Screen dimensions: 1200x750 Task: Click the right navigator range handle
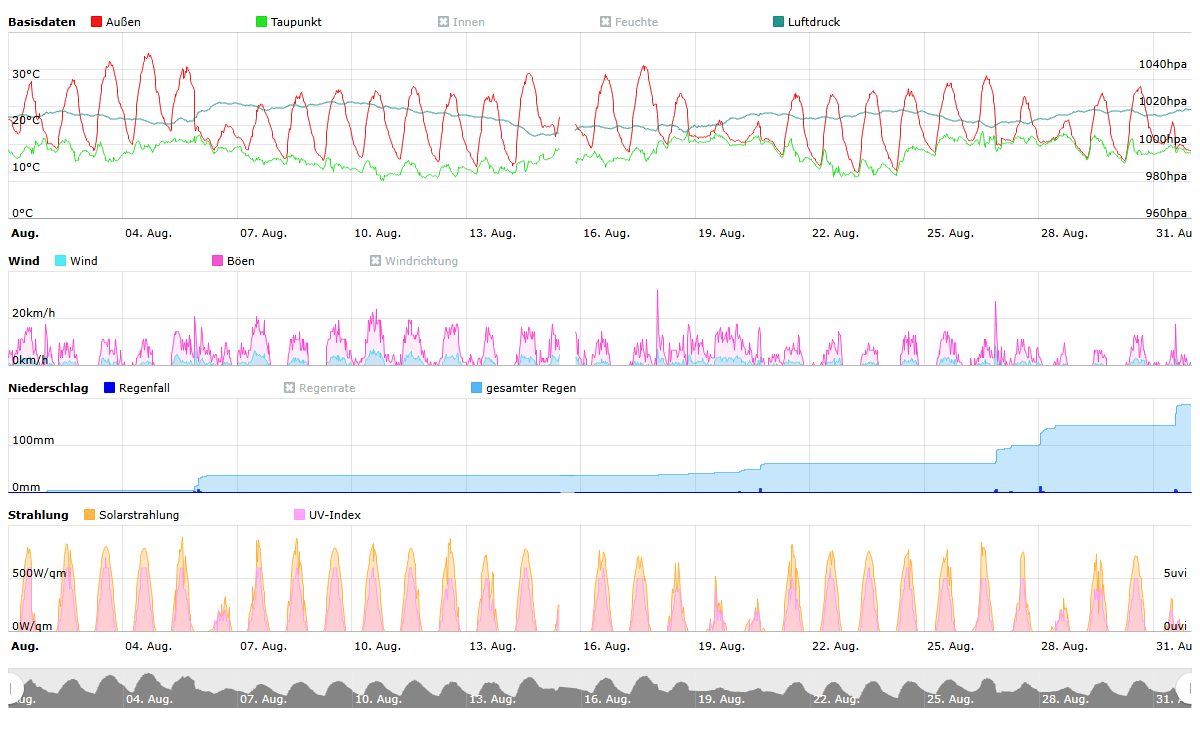click(x=1185, y=688)
